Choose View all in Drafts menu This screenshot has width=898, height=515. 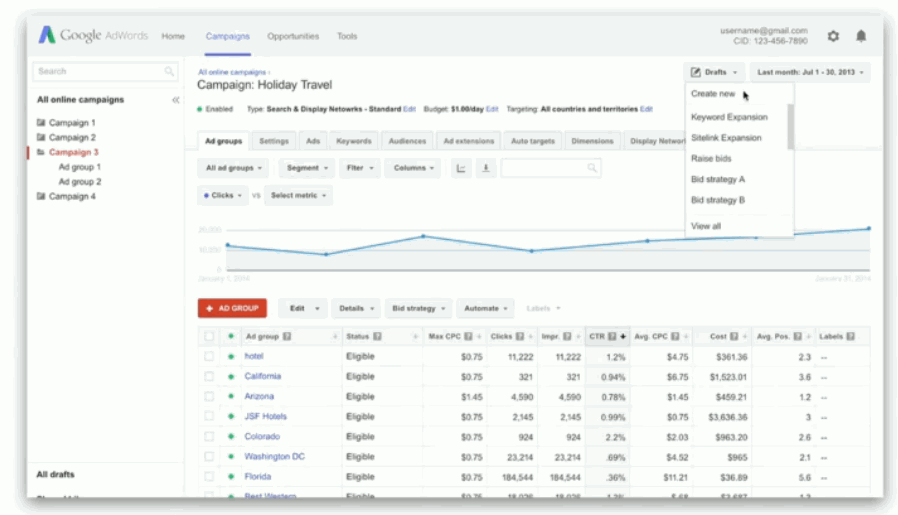click(x=706, y=226)
